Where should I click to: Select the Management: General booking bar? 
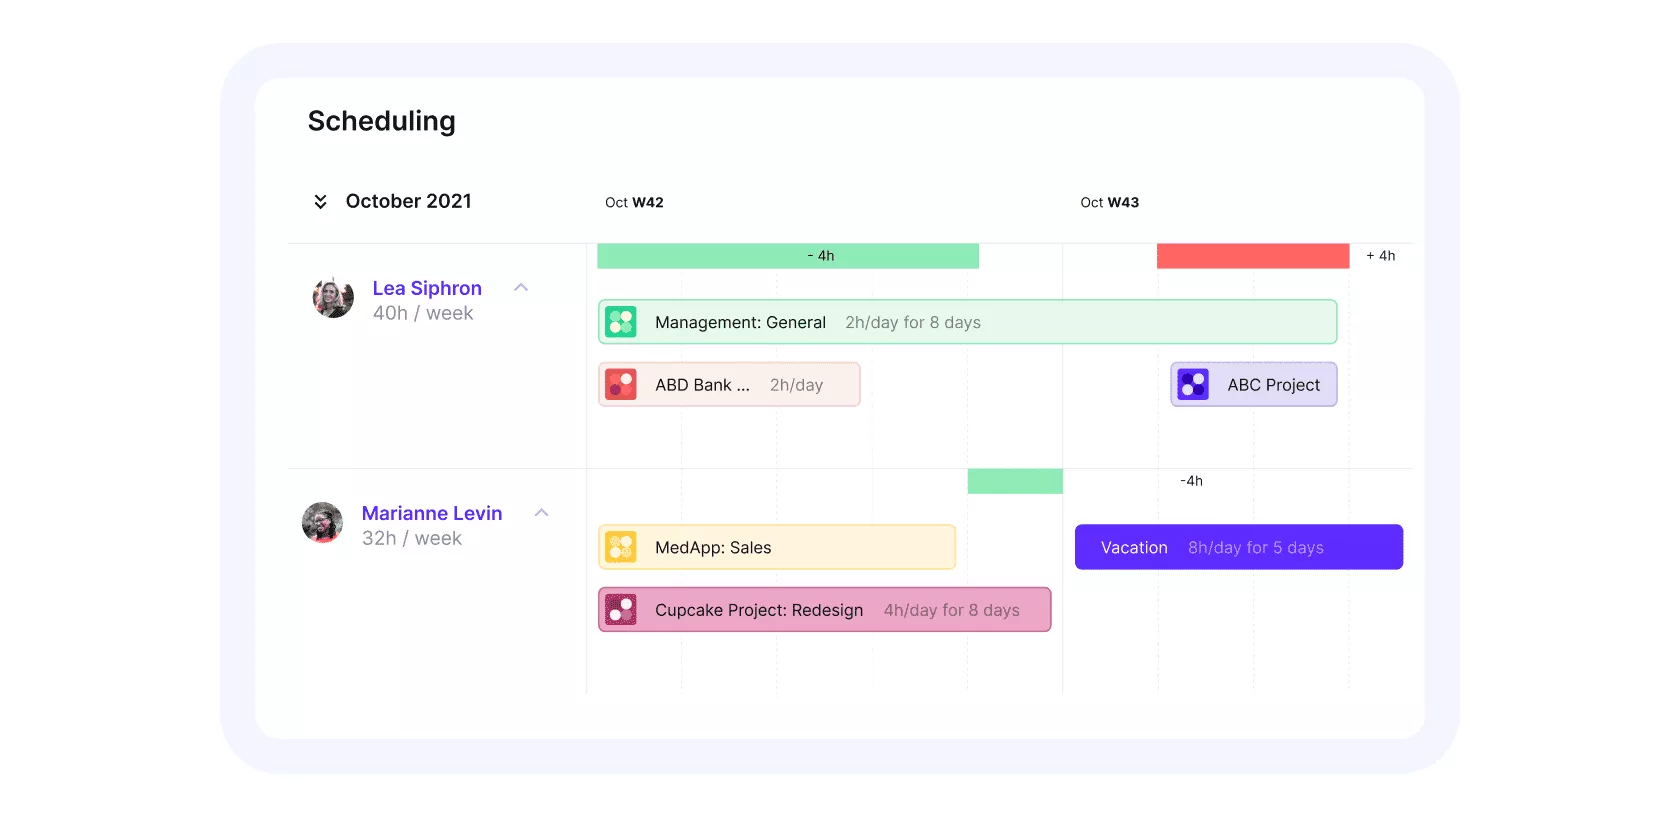pyautogui.click(x=967, y=322)
